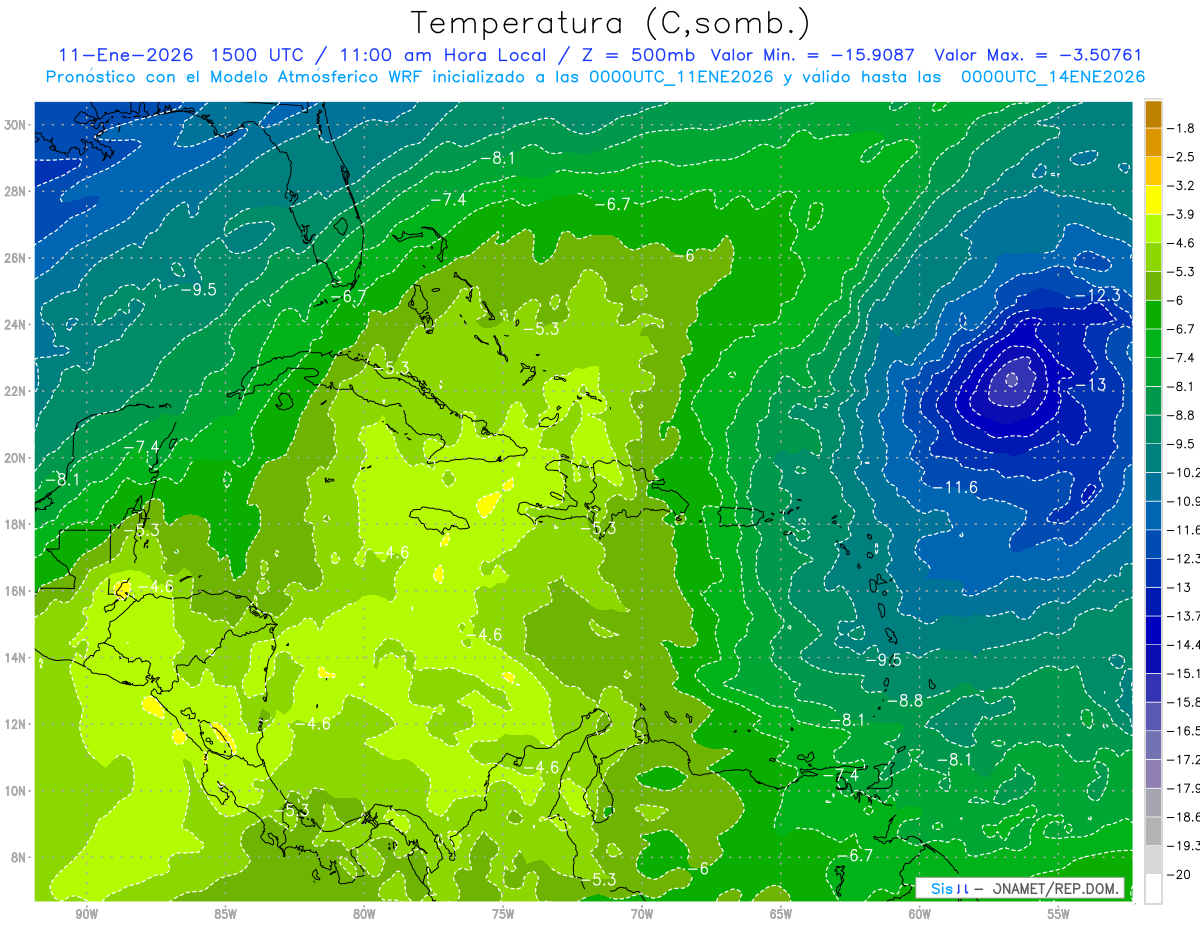Click the "24N" latitude axis label
The image size is (1200, 927).
click(x=17, y=324)
